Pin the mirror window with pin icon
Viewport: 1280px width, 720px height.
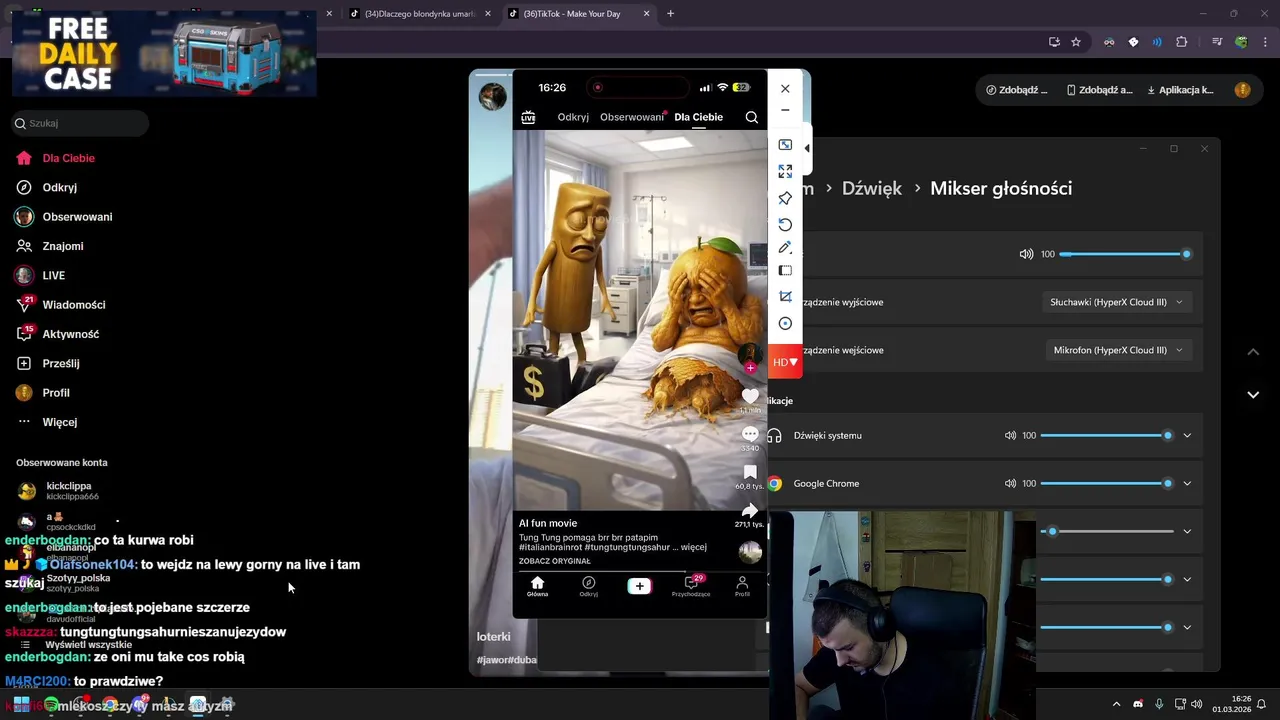click(785, 198)
